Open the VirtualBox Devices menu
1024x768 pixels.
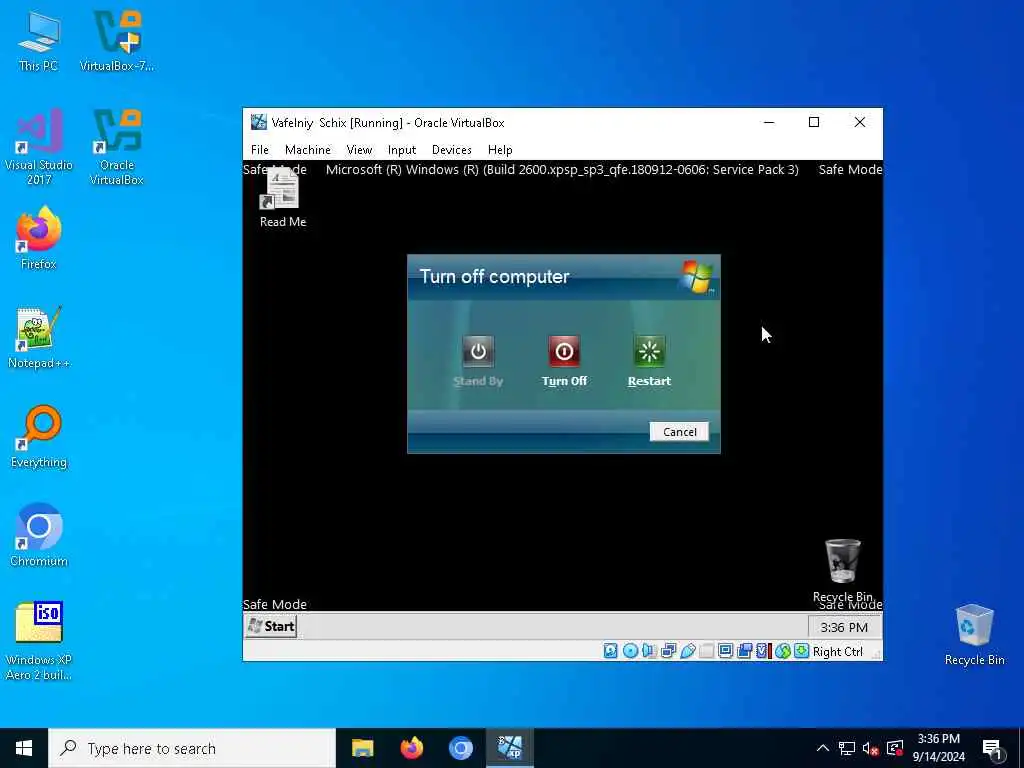[452, 150]
